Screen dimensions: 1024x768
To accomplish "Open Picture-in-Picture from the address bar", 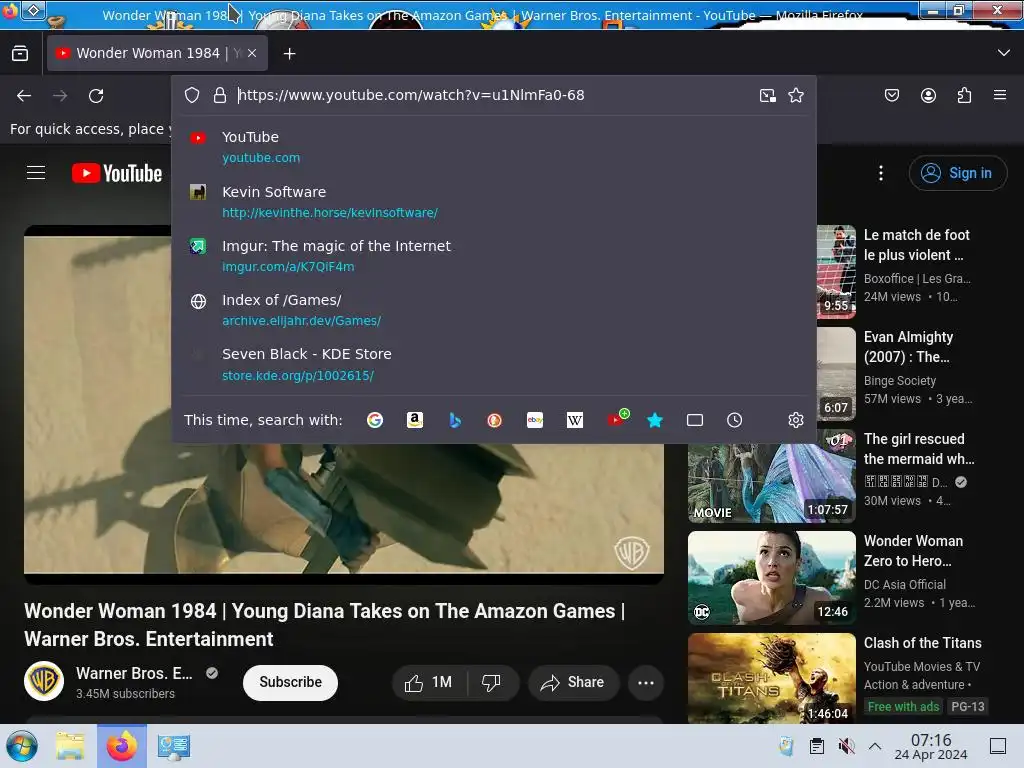I will point(767,95).
